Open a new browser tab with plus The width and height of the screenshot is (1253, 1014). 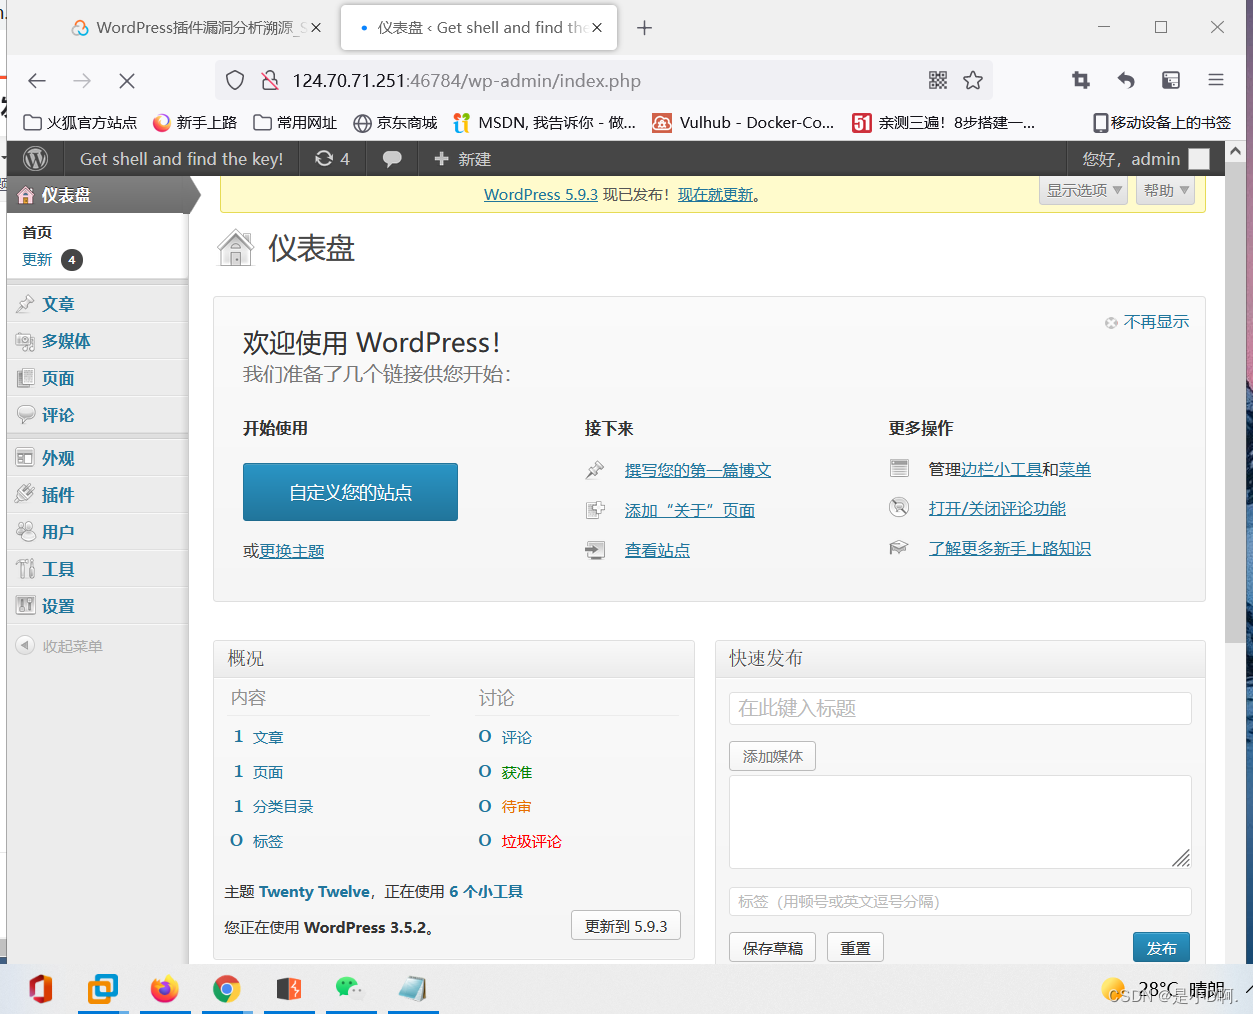coord(645,28)
